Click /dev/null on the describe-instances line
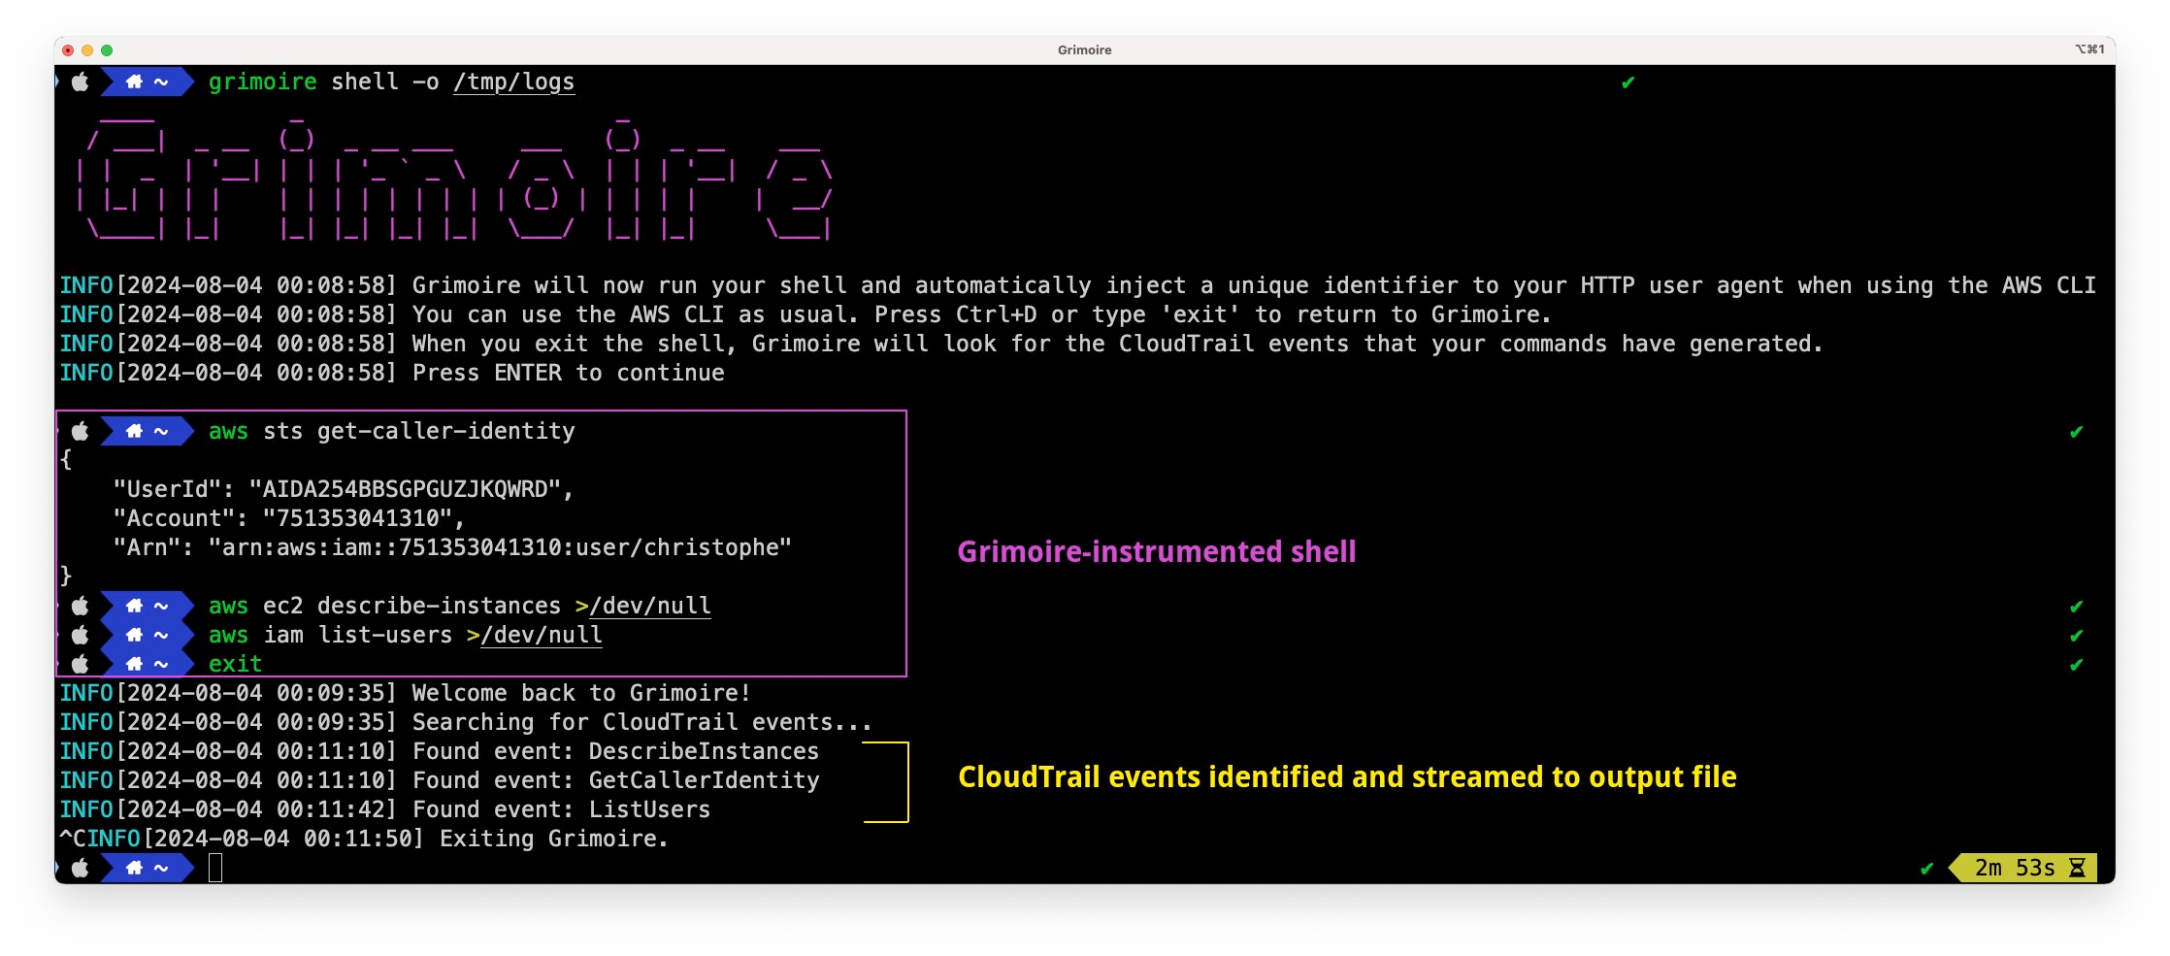The height and width of the screenshot is (956, 2170). tap(650, 606)
